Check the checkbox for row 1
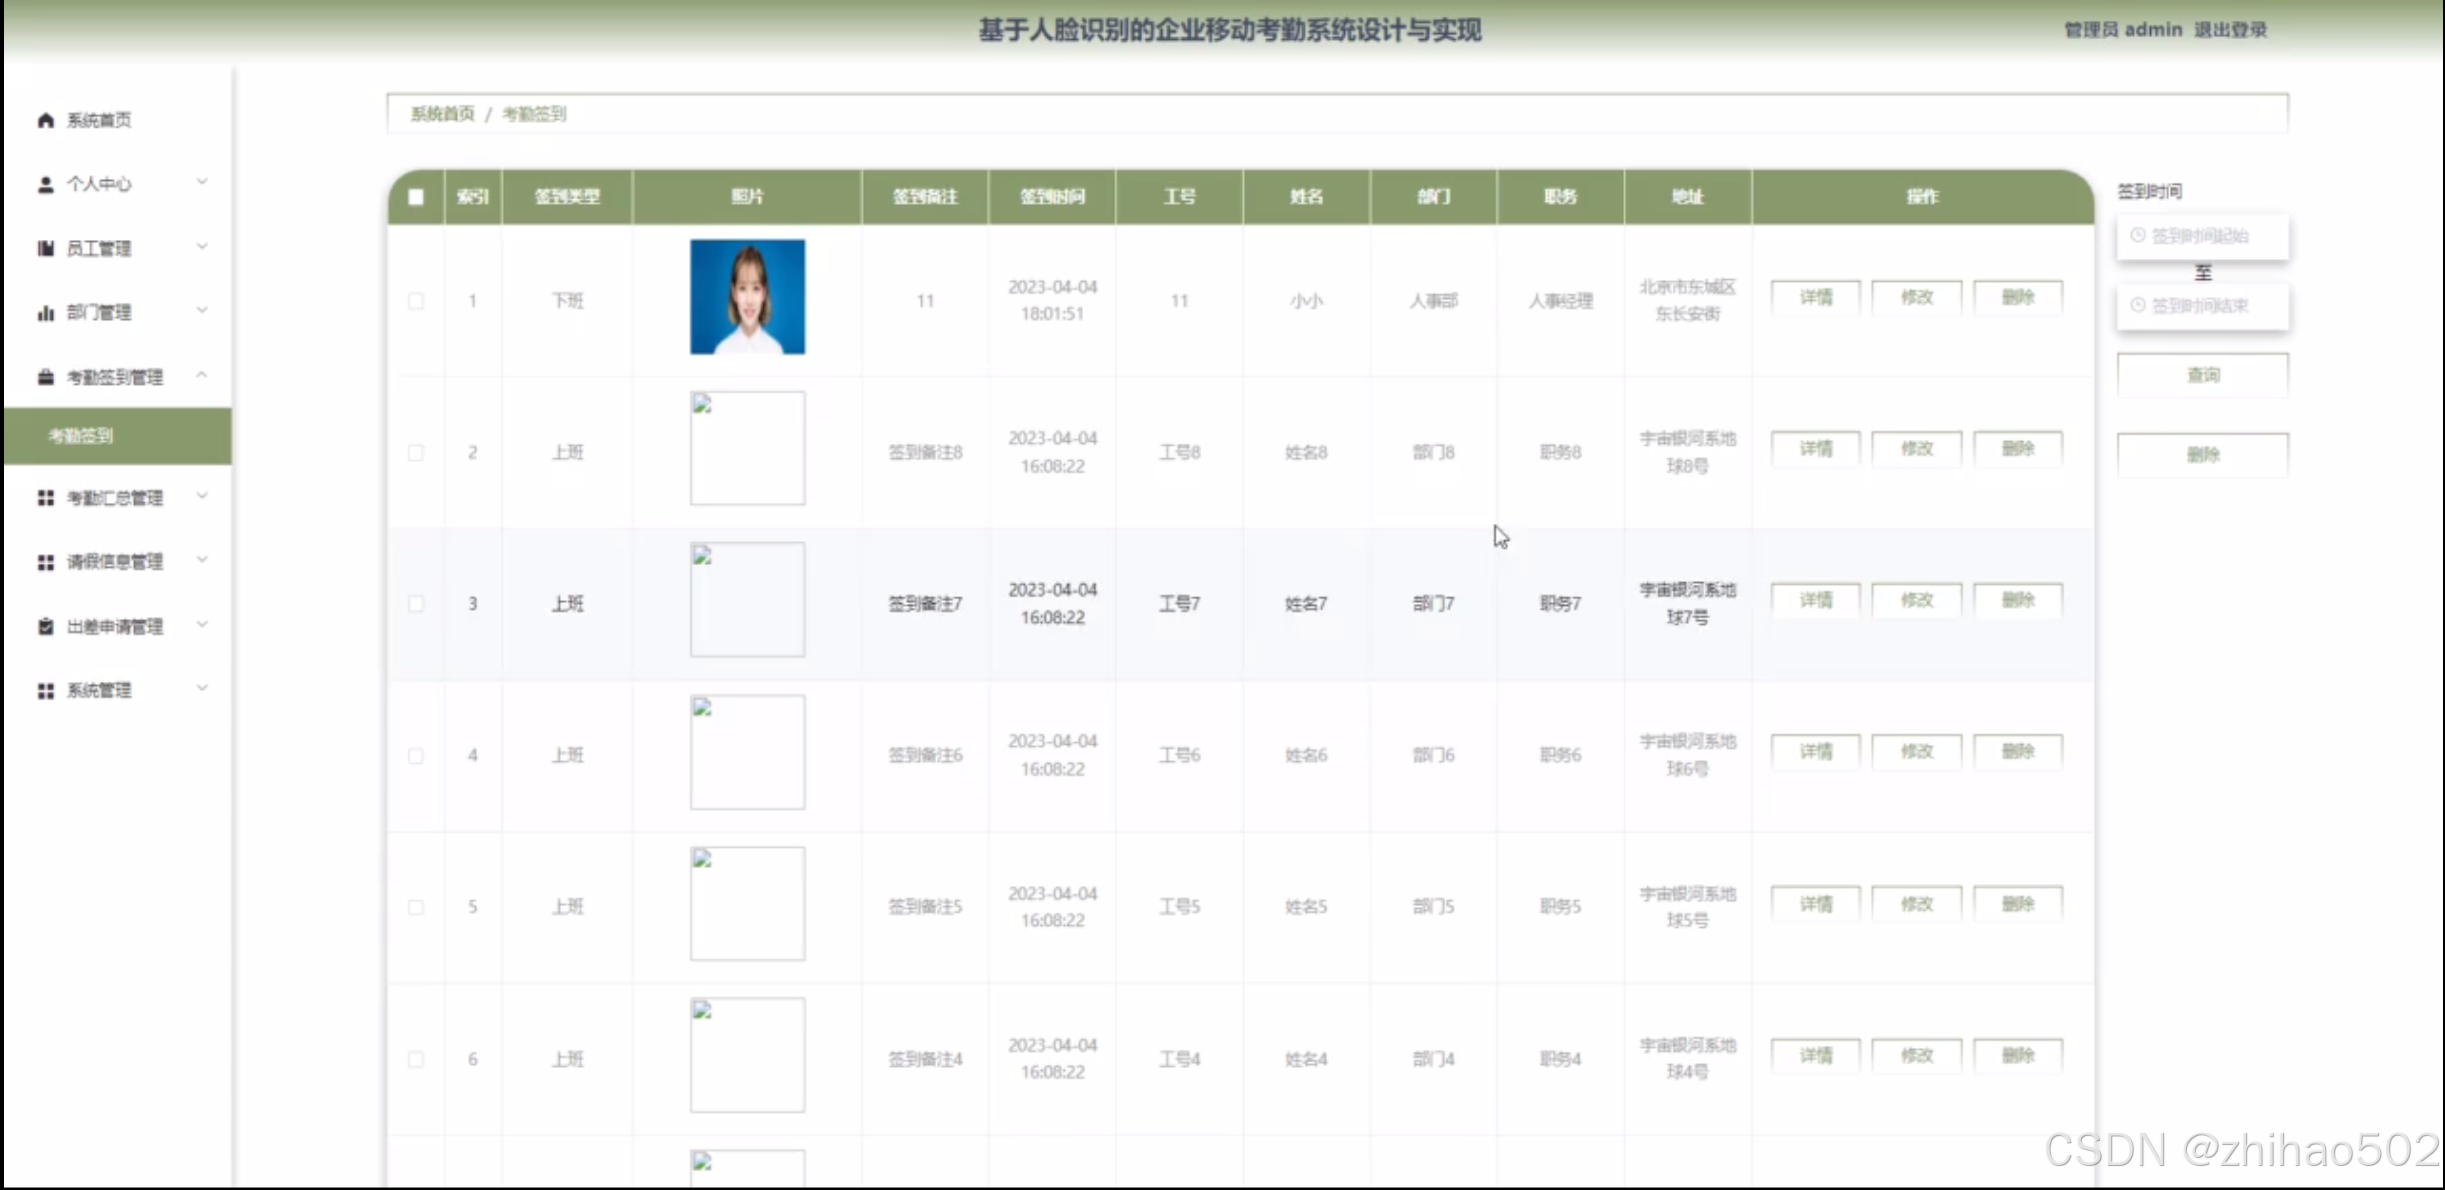This screenshot has height=1190, width=2445. [416, 301]
